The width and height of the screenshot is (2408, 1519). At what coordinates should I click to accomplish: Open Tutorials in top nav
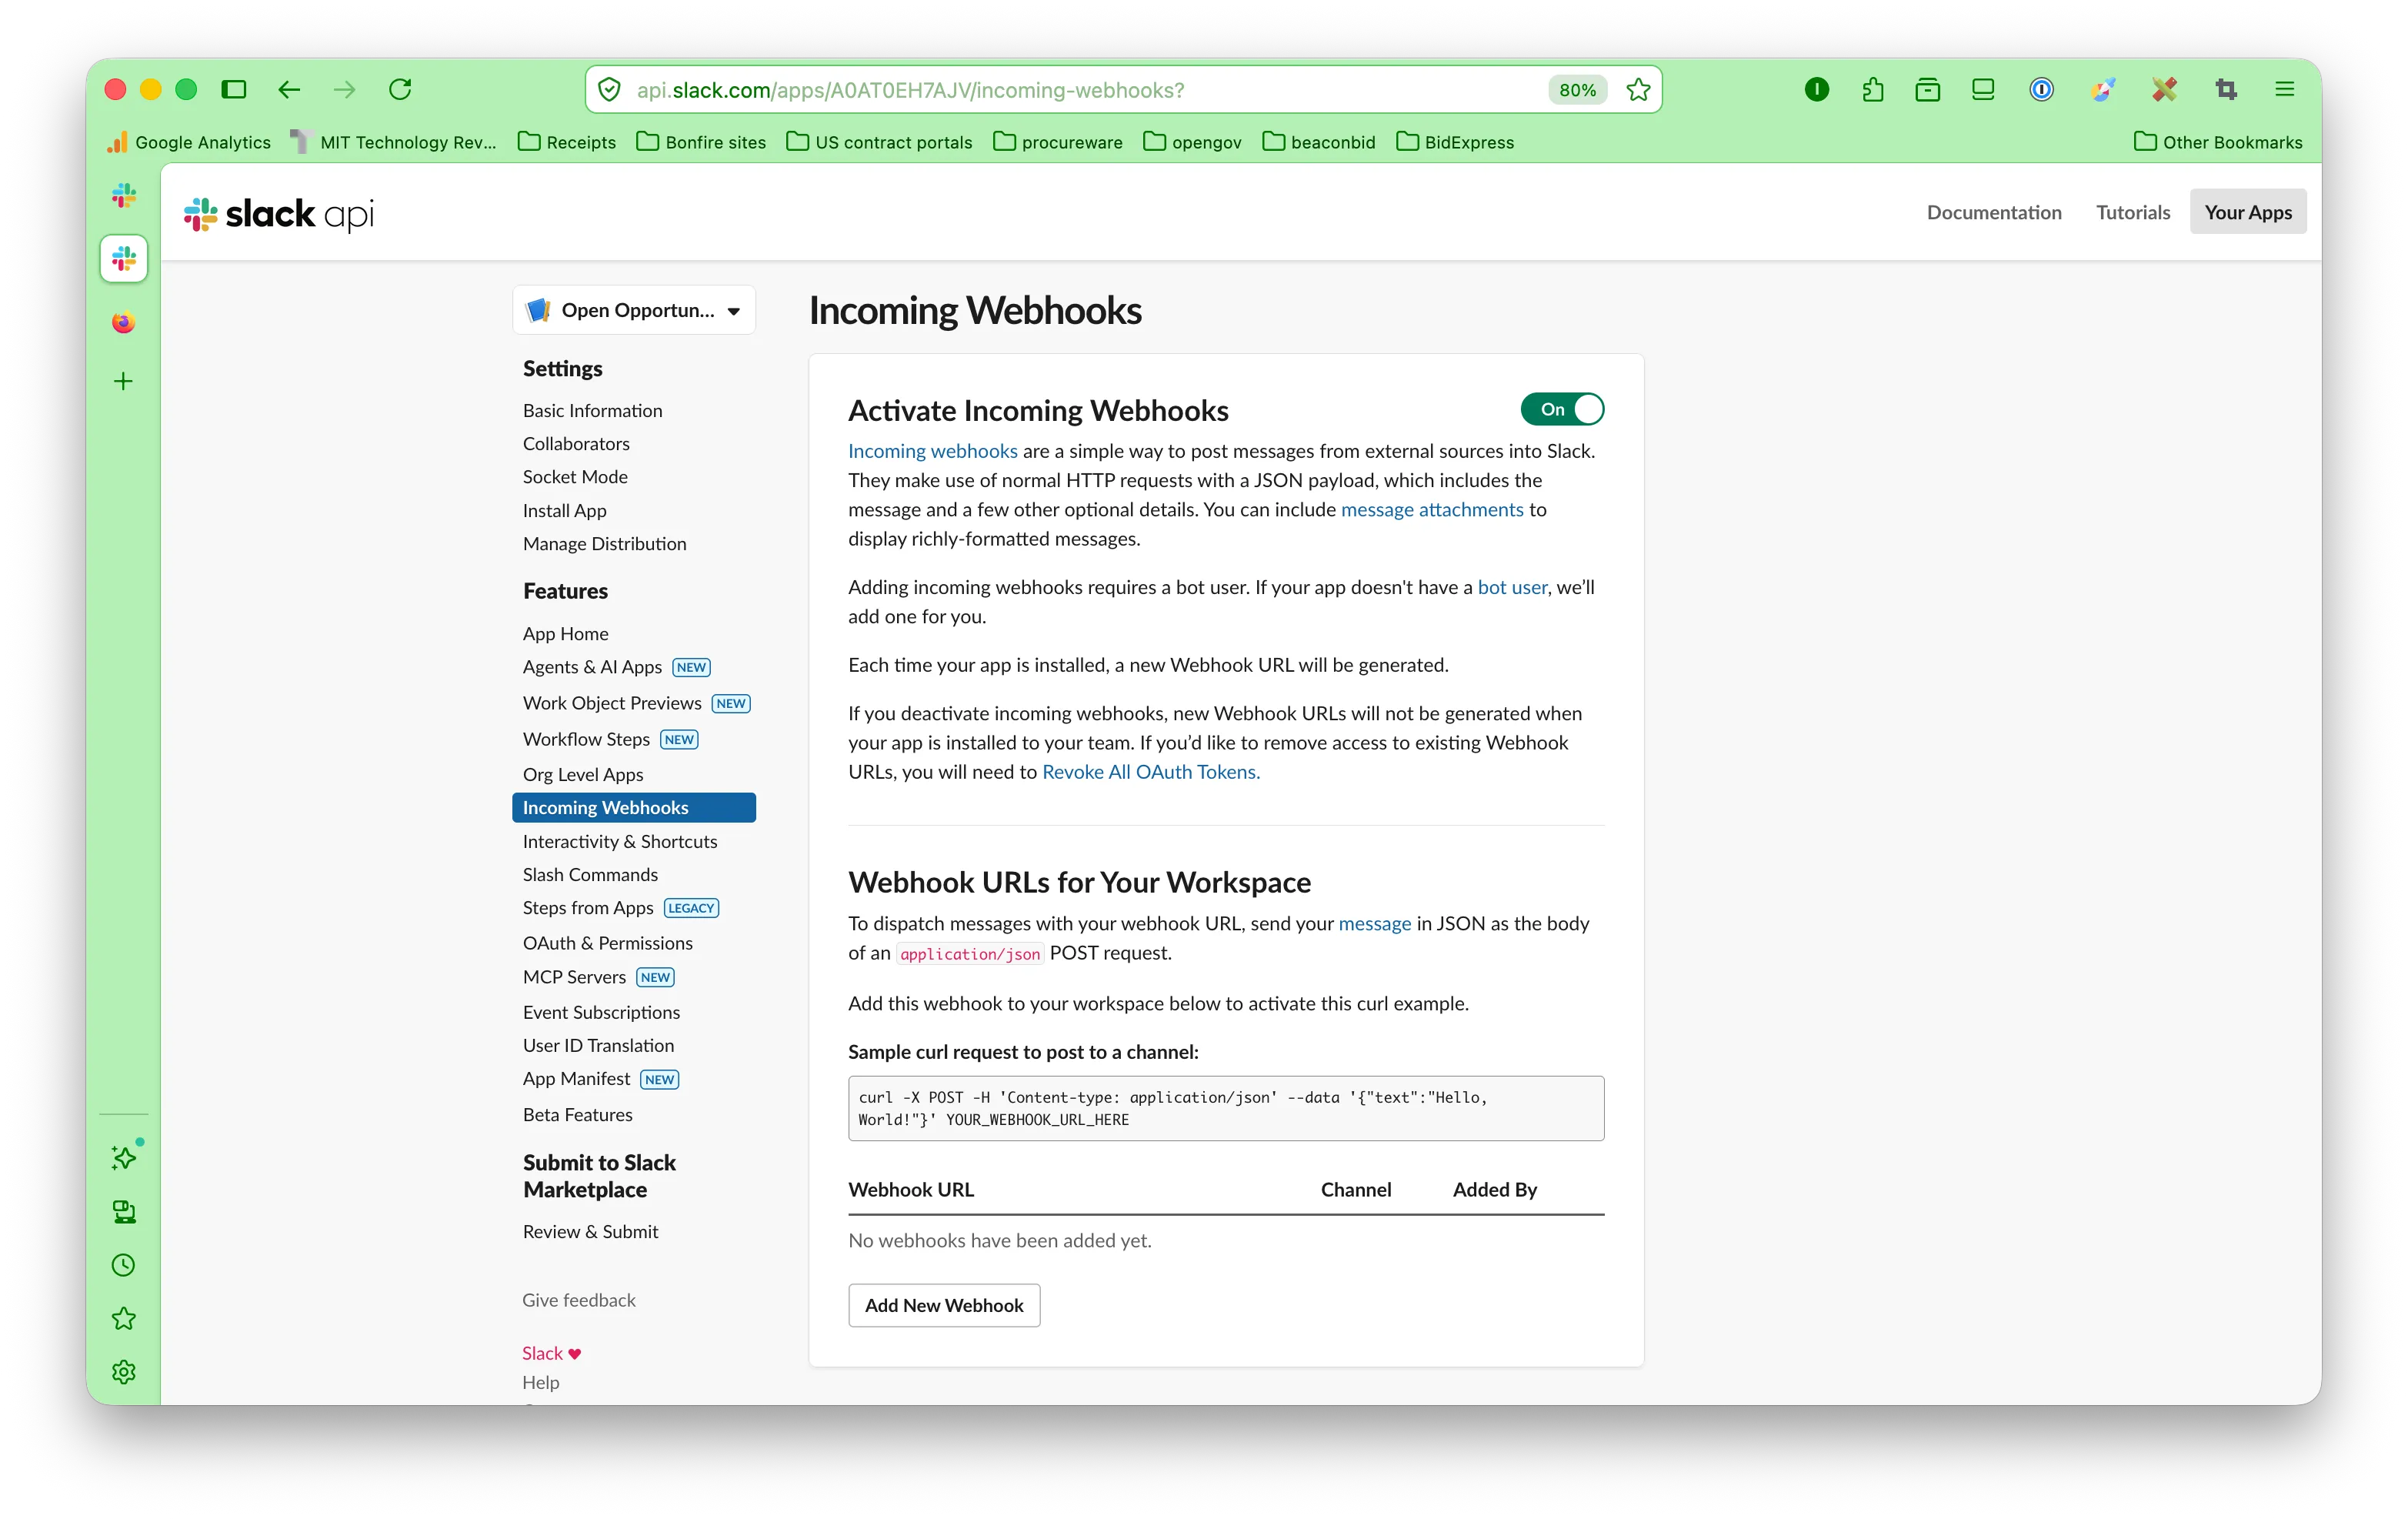pos(2132,212)
